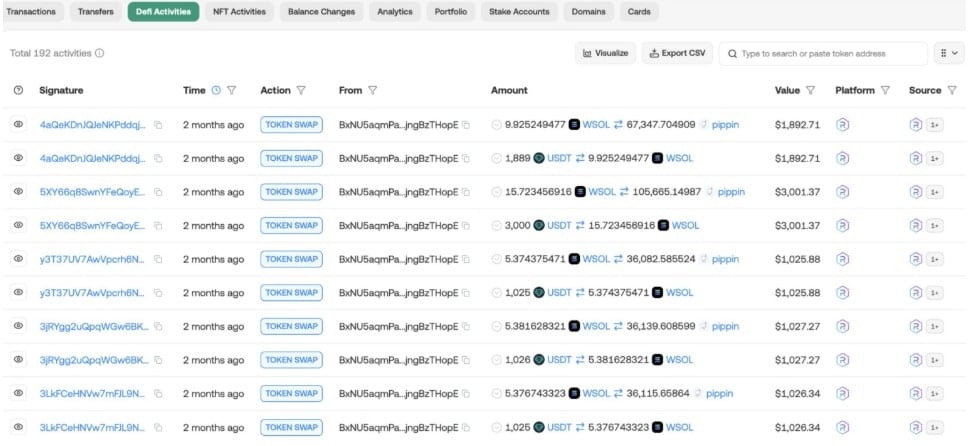Click the clock icon next to Time header
Viewport: 972px width, 446px height.
216,90
